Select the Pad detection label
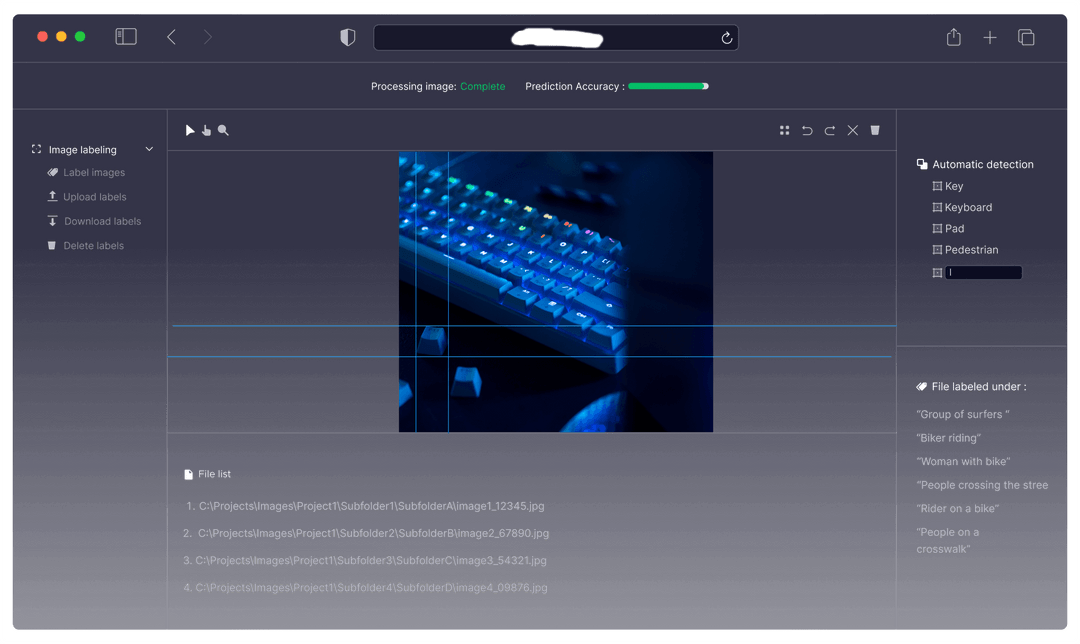This screenshot has width=1080, height=644. 955,229
